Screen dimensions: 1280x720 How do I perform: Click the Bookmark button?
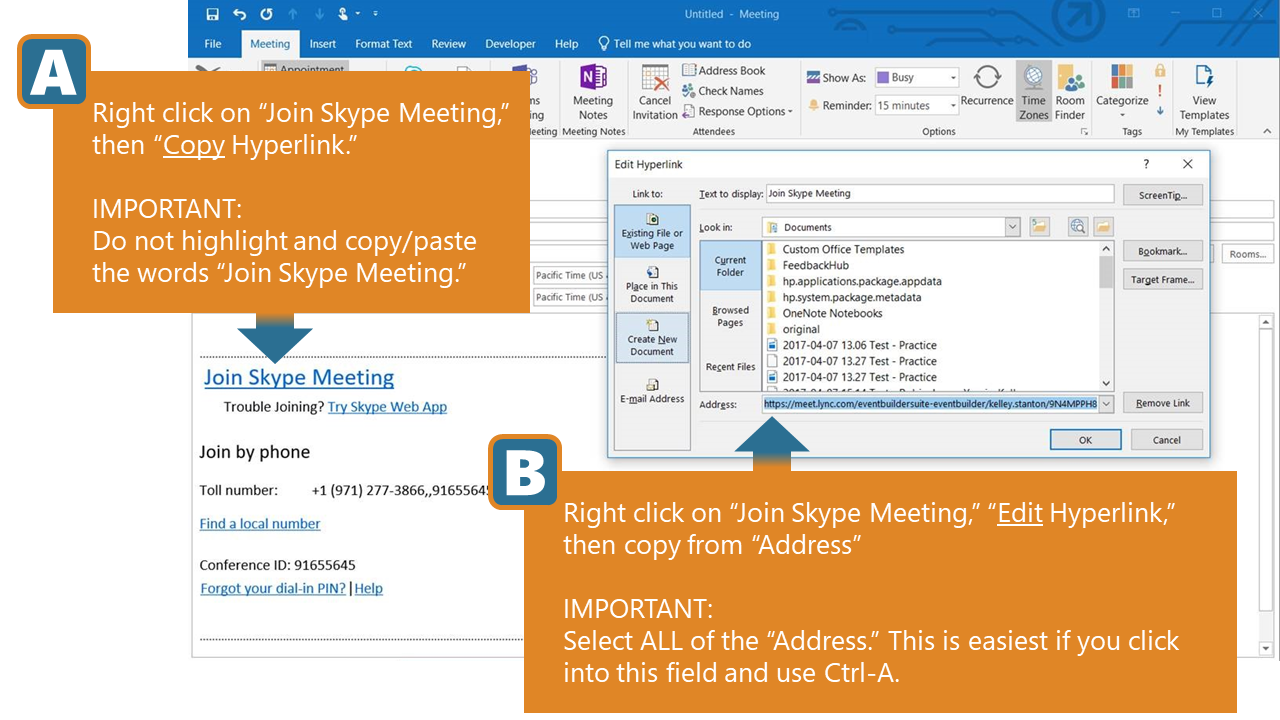click(x=1162, y=251)
